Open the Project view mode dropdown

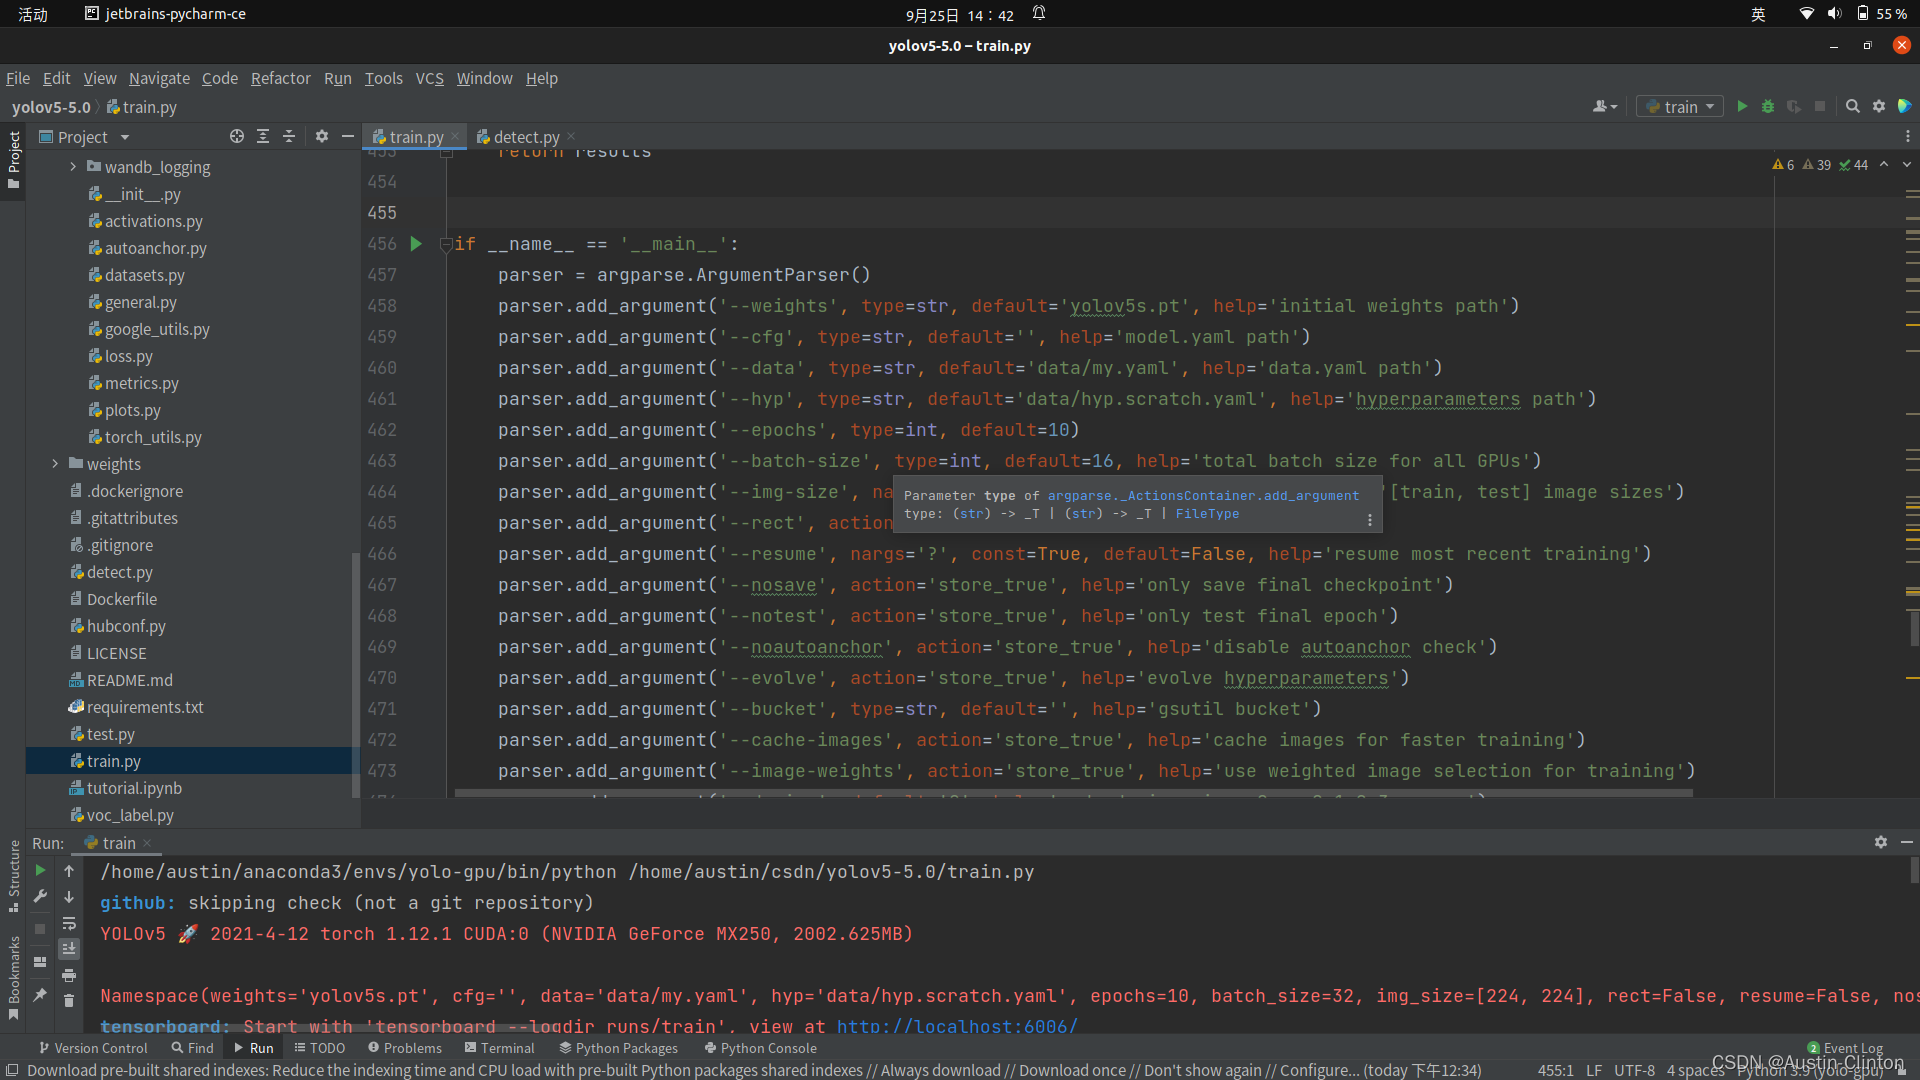[125, 137]
